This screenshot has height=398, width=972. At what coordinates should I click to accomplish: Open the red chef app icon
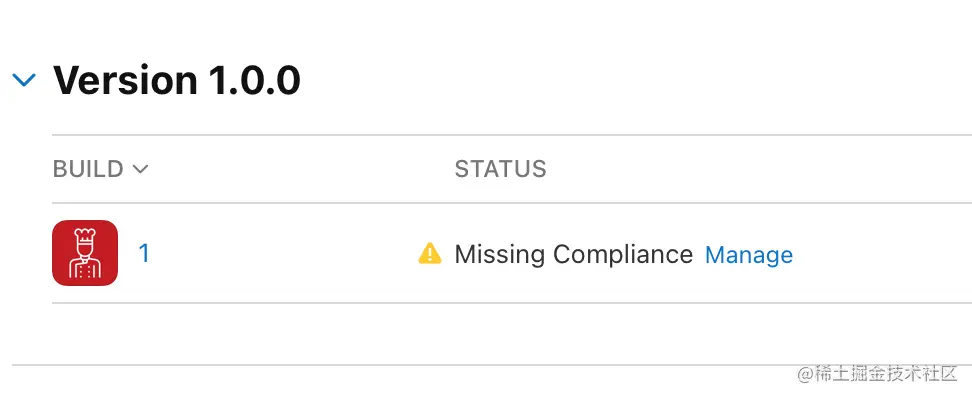pyautogui.click(x=85, y=253)
